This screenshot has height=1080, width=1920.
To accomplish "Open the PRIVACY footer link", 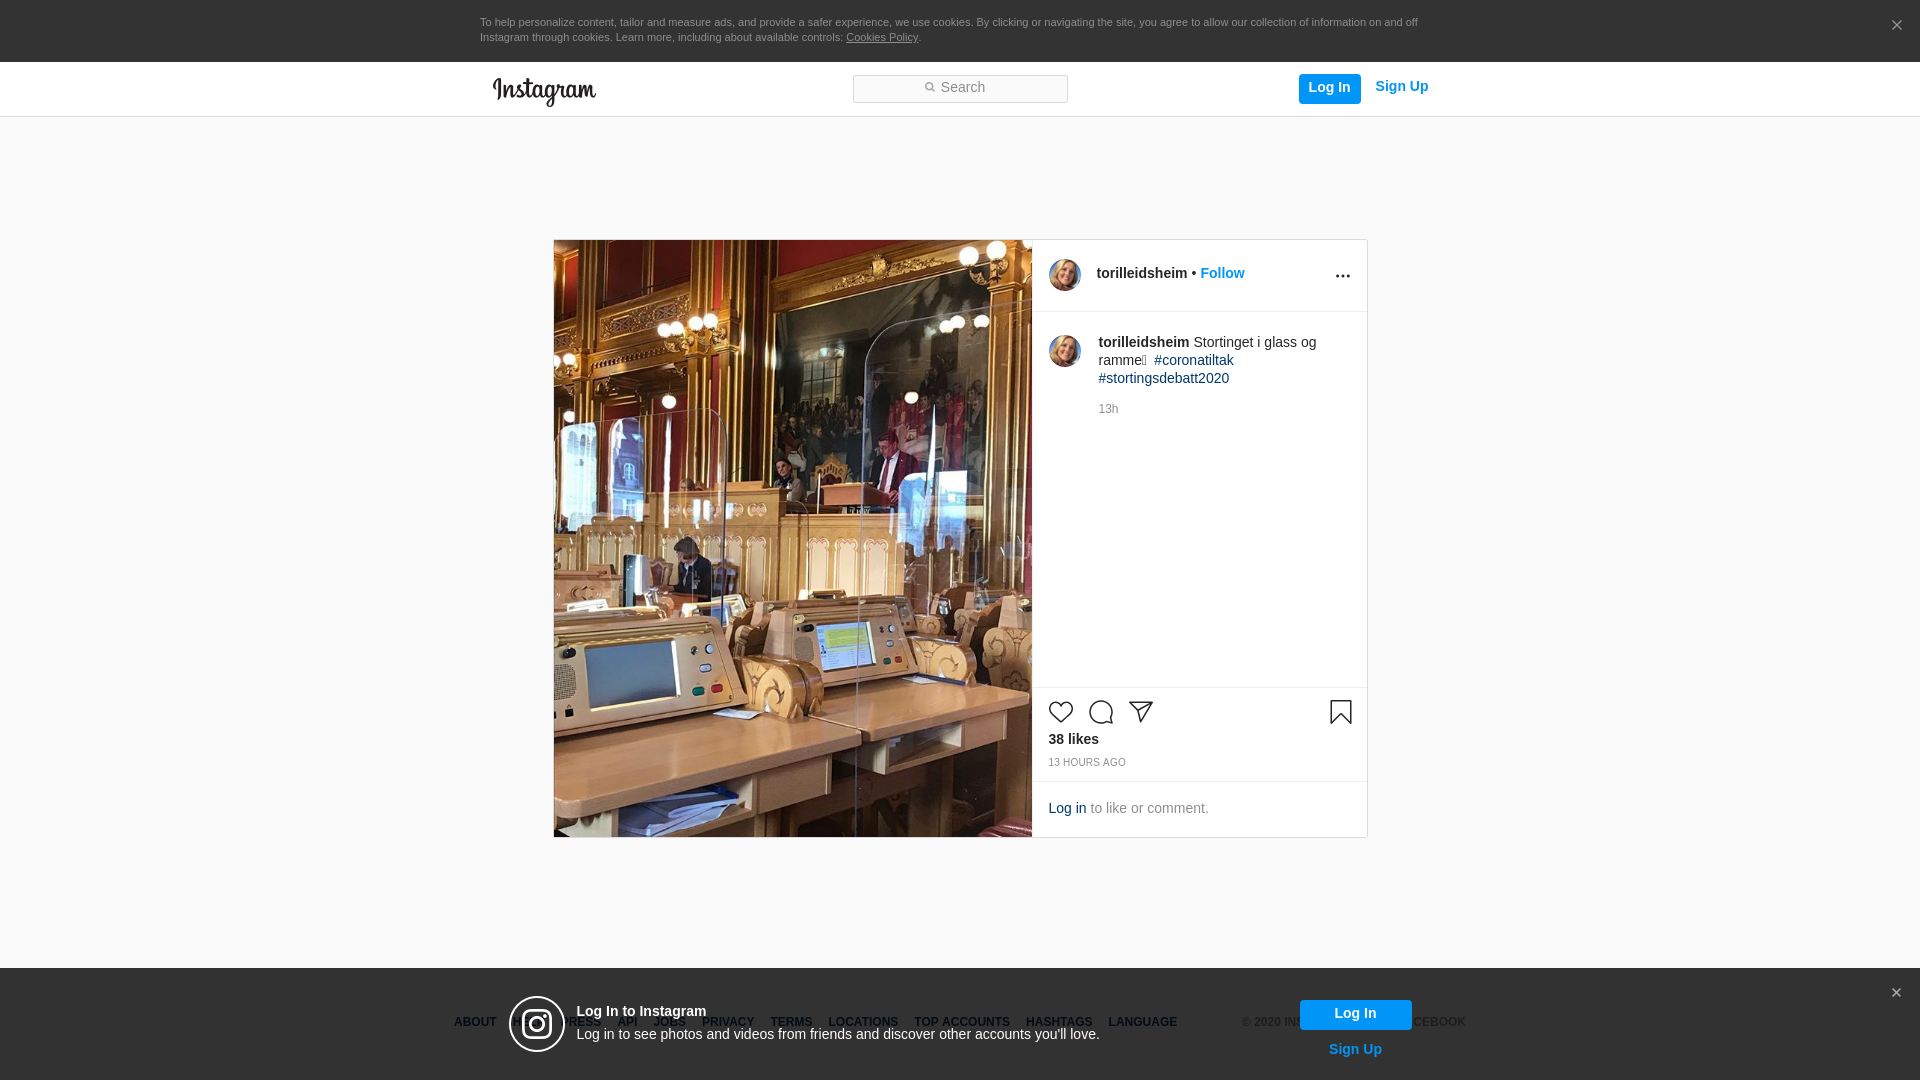I will 728,1022.
